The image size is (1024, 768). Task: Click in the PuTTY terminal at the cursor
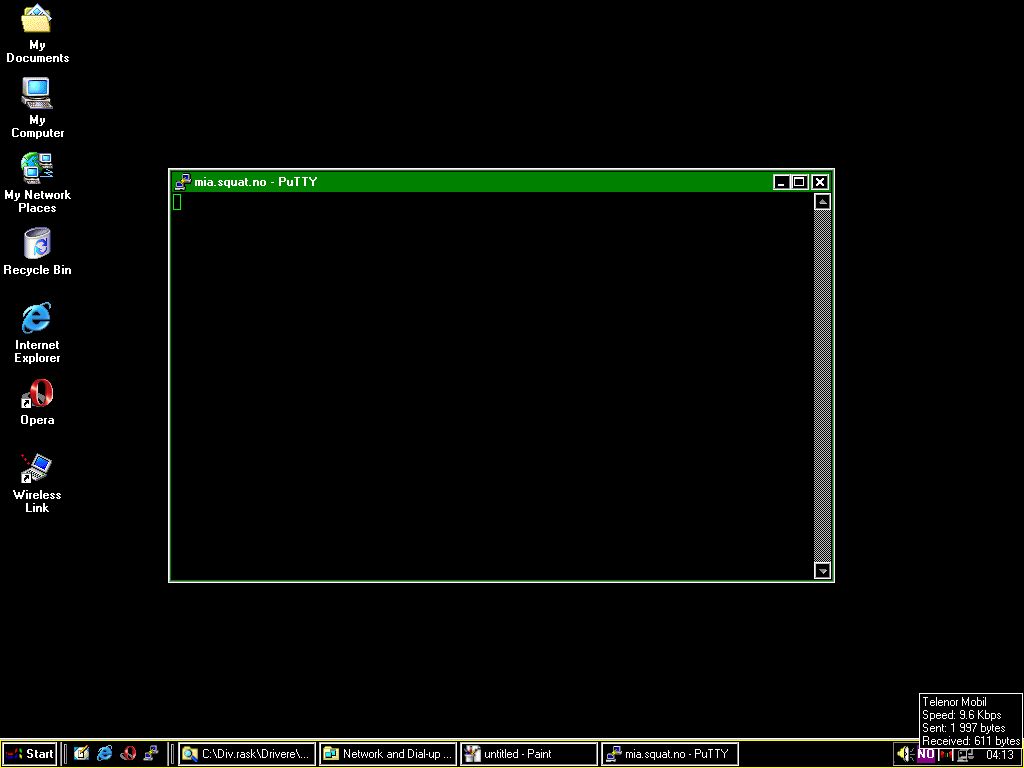[x=177, y=202]
